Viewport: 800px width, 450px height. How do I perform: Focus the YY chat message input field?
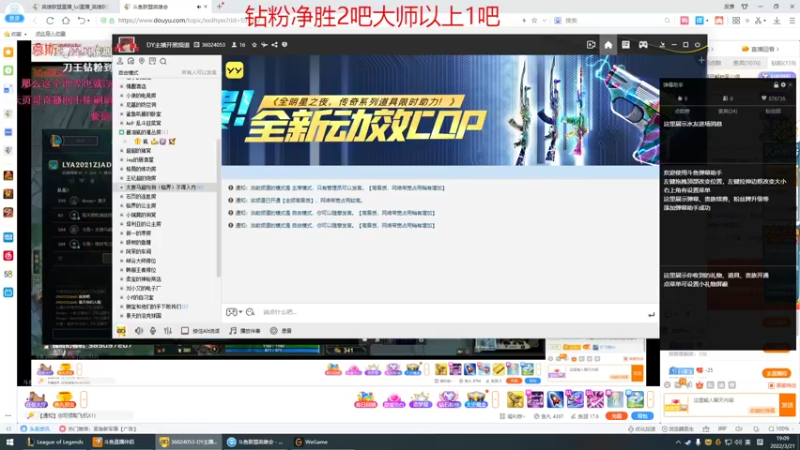452,312
